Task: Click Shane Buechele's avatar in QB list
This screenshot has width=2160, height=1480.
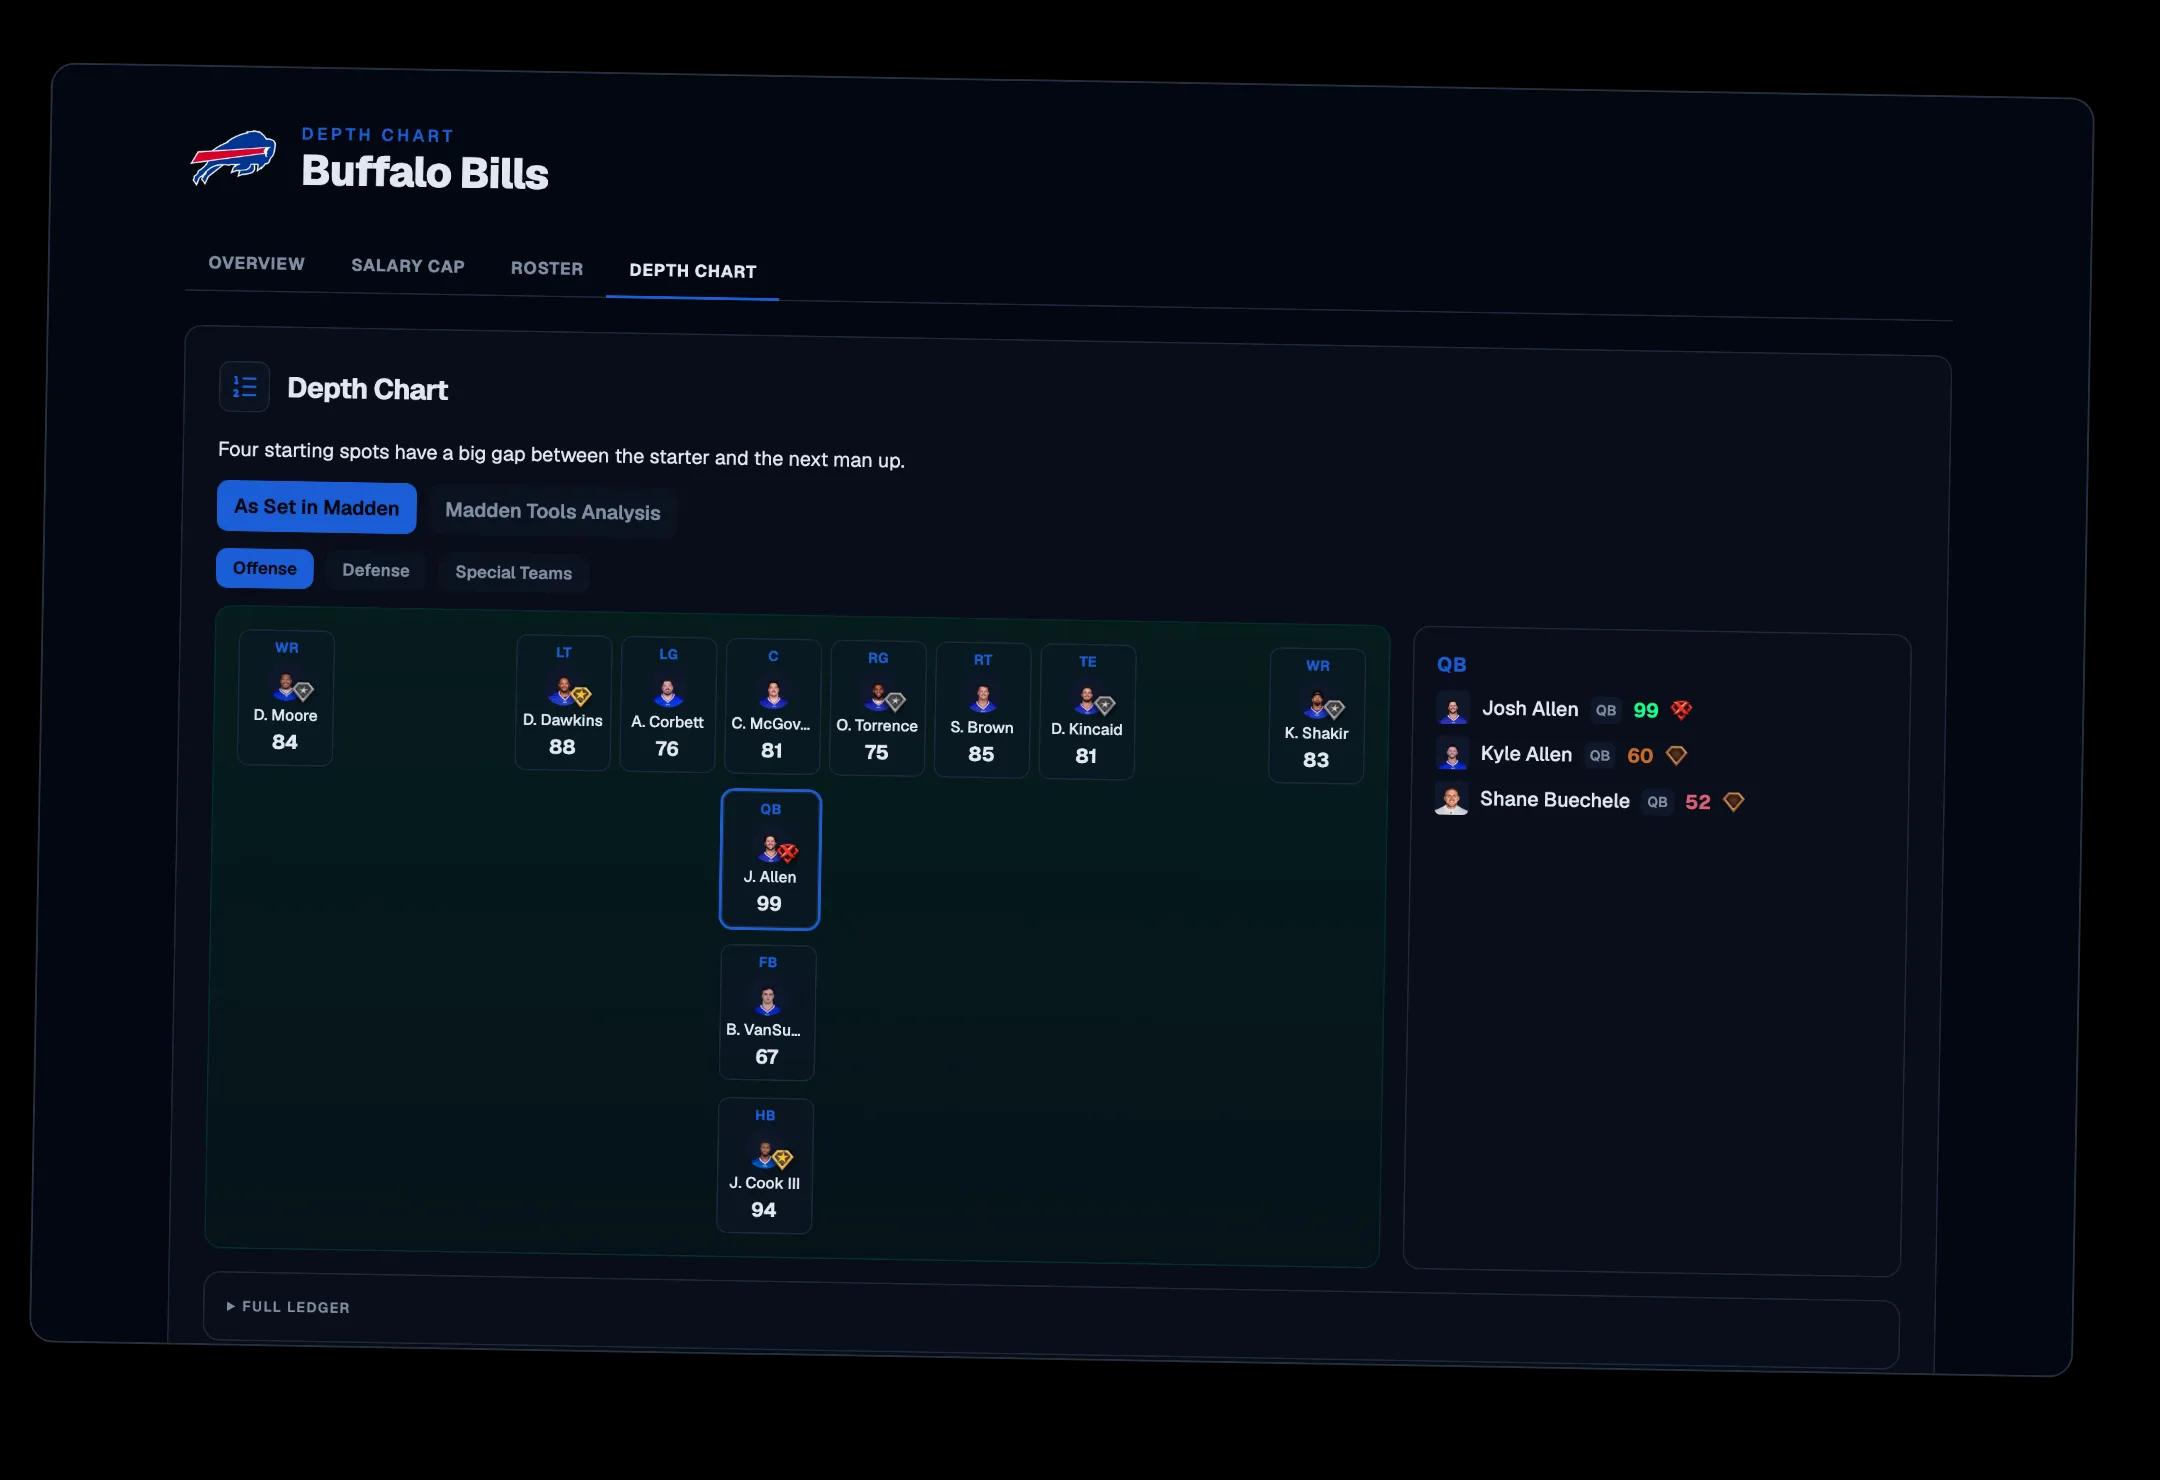Action: point(1451,798)
